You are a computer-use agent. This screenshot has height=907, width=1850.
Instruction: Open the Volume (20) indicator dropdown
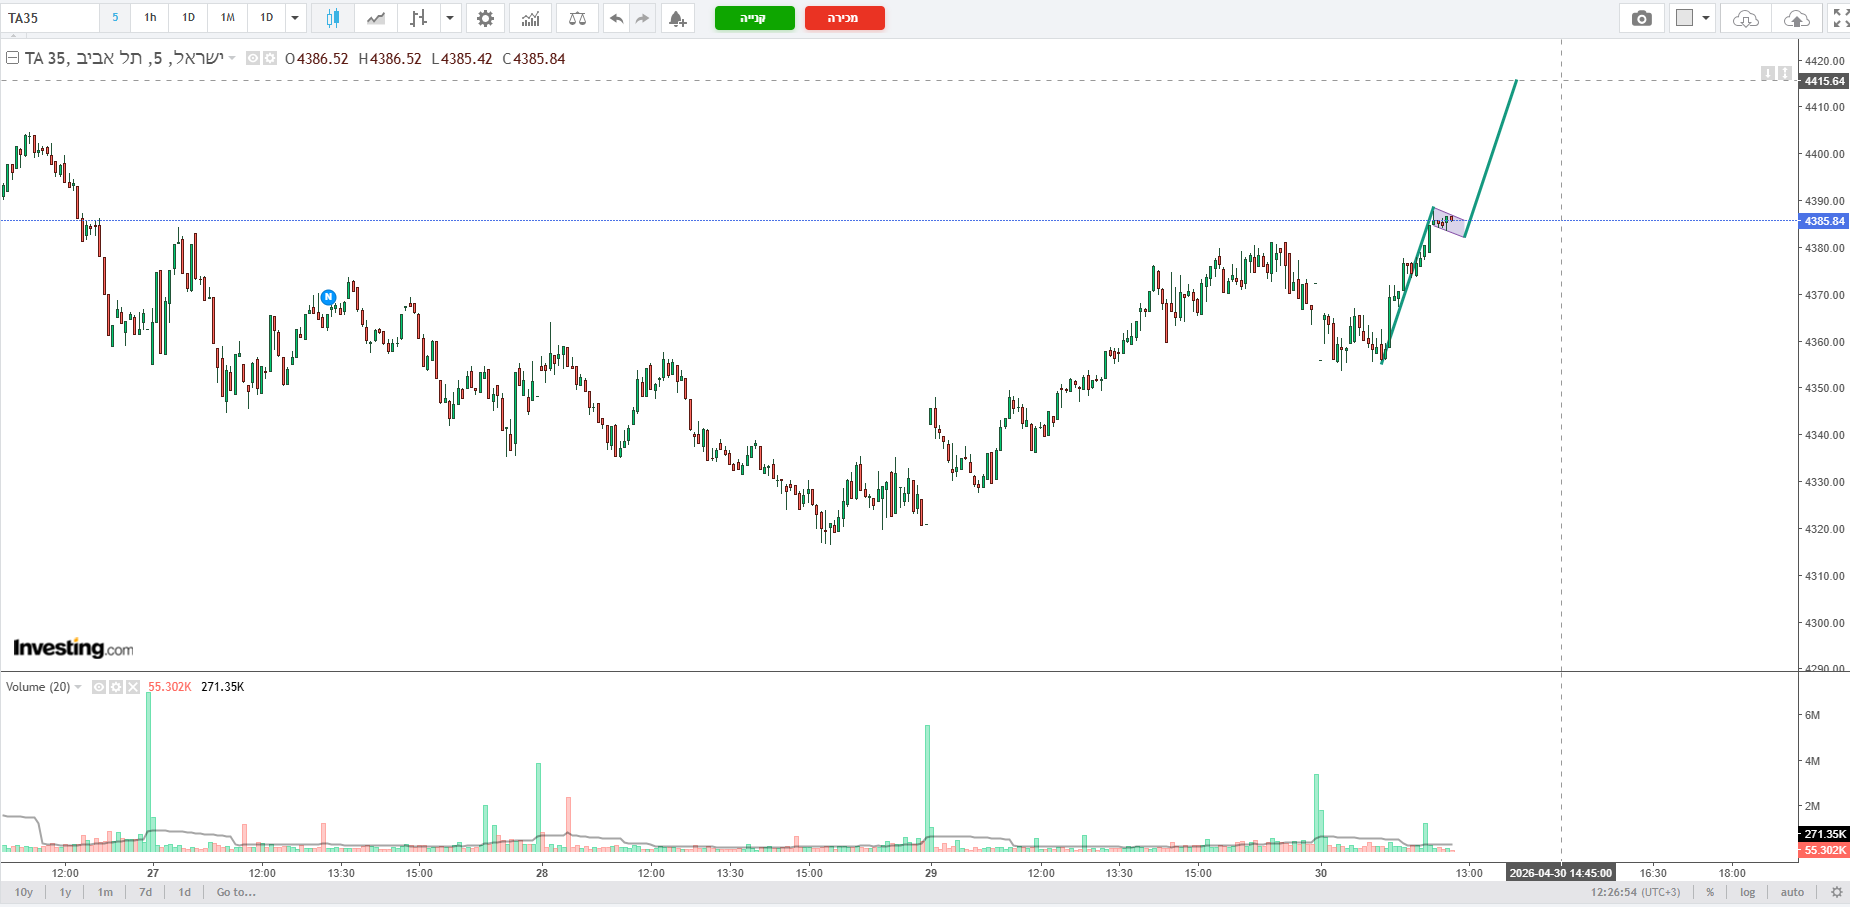pos(78,687)
